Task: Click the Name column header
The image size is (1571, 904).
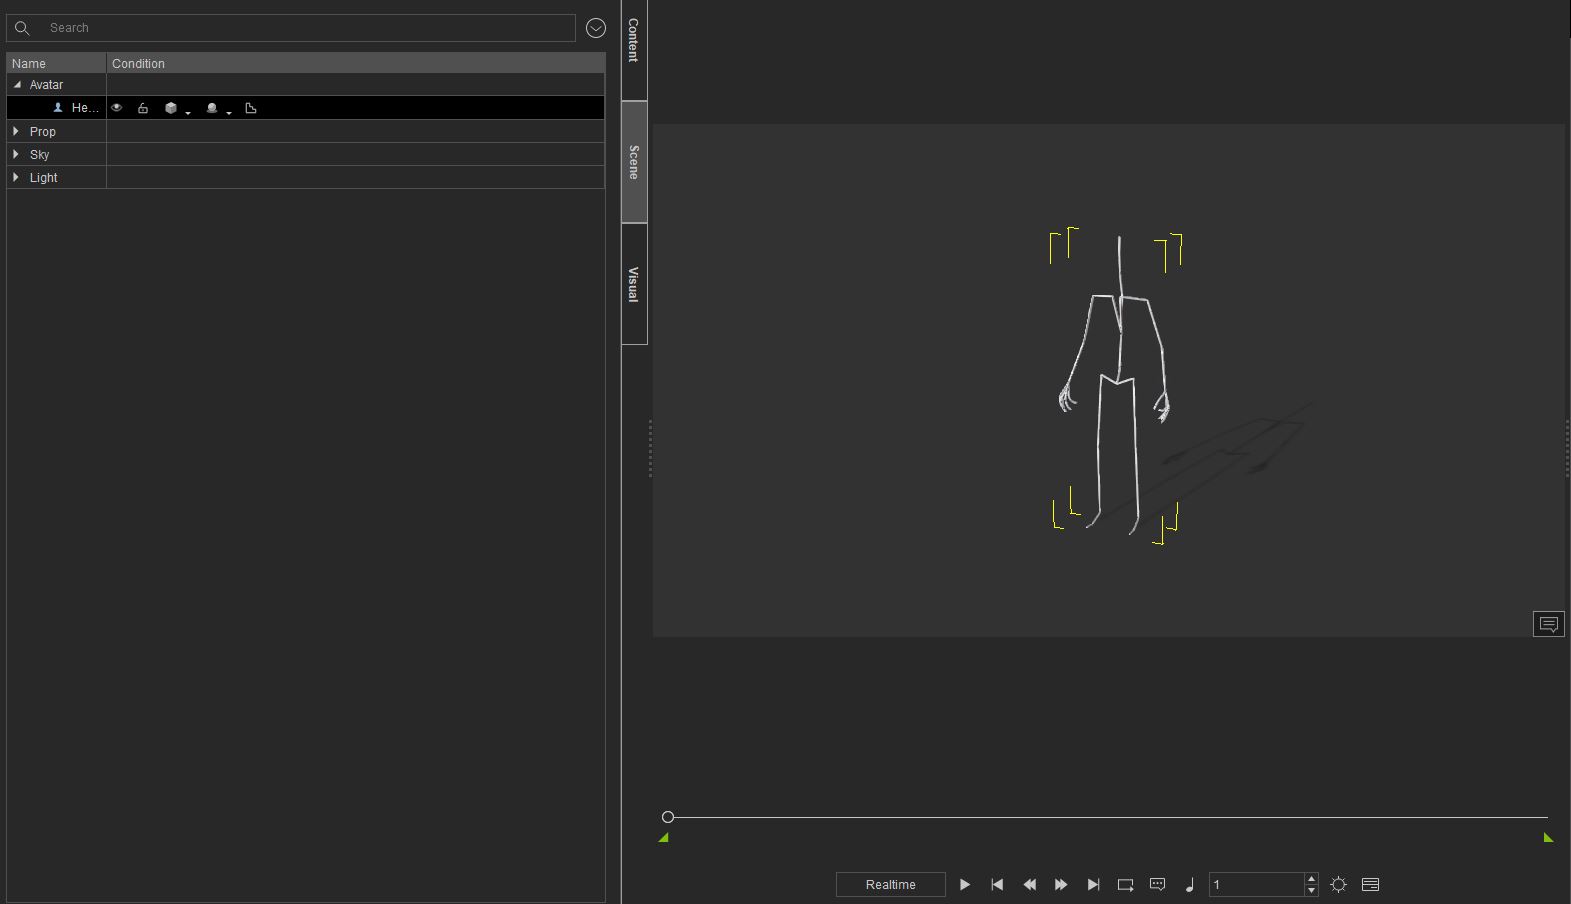Action: [56, 63]
